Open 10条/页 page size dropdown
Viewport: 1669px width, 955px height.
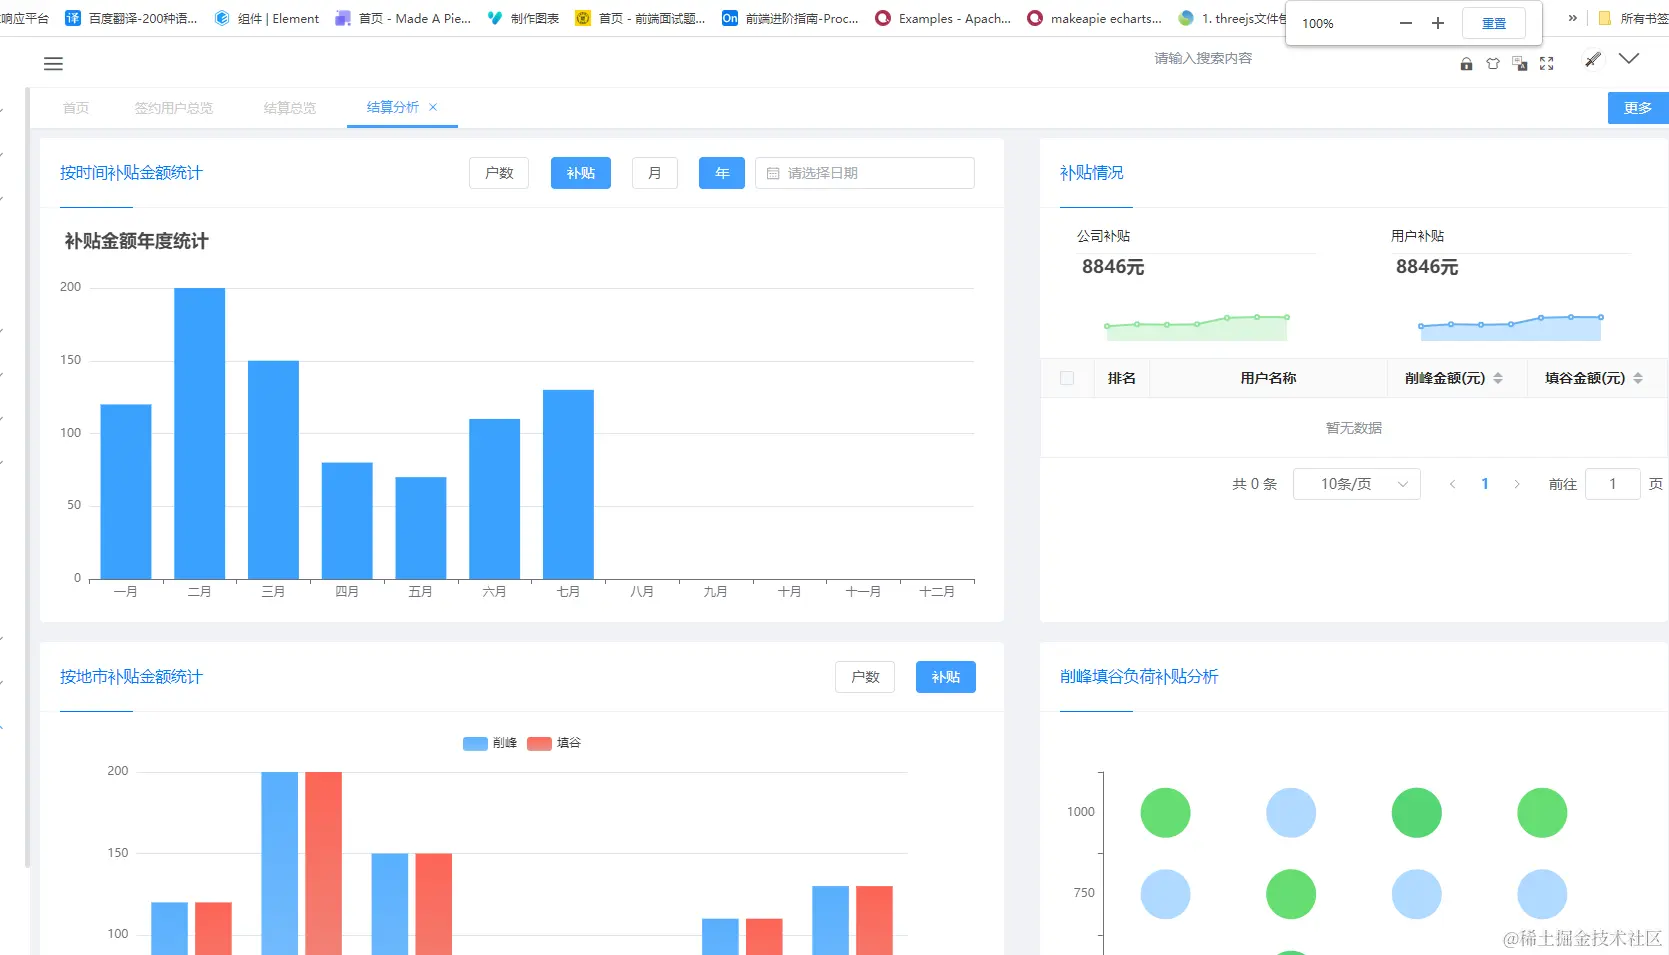pyautogui.click(x=1357, y=484)
